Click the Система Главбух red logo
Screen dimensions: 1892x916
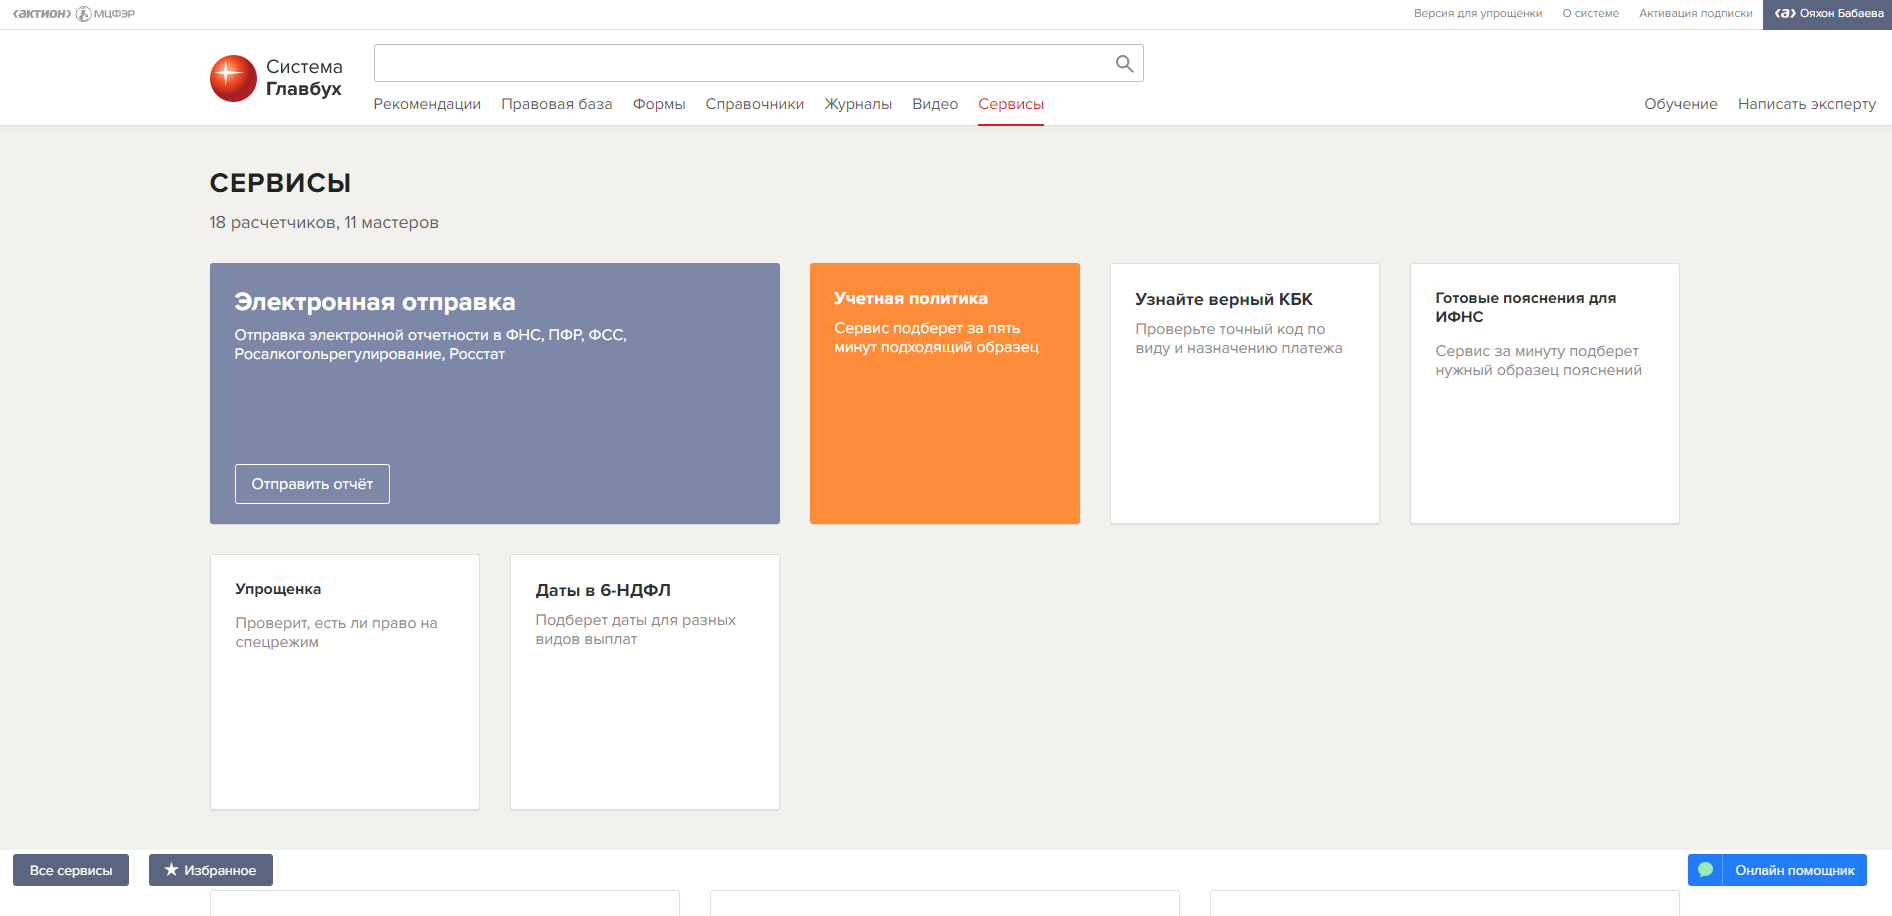click(233, 78)
